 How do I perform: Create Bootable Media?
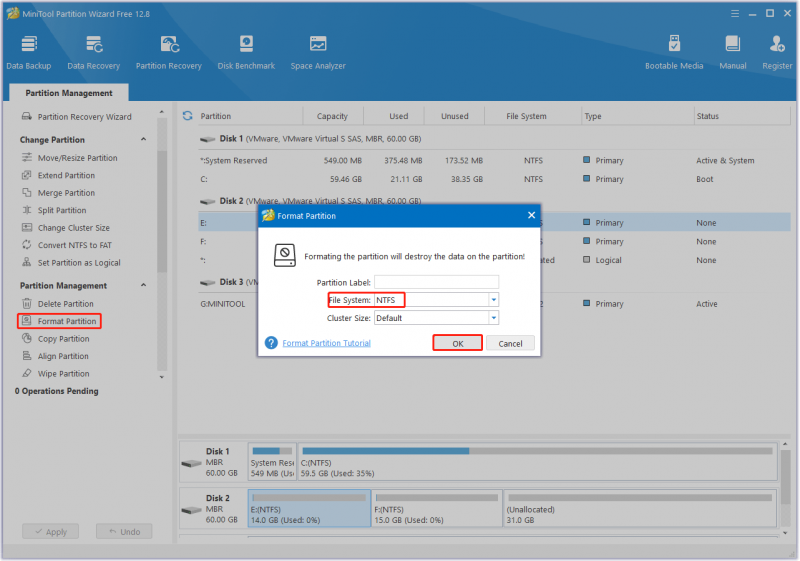674,52
